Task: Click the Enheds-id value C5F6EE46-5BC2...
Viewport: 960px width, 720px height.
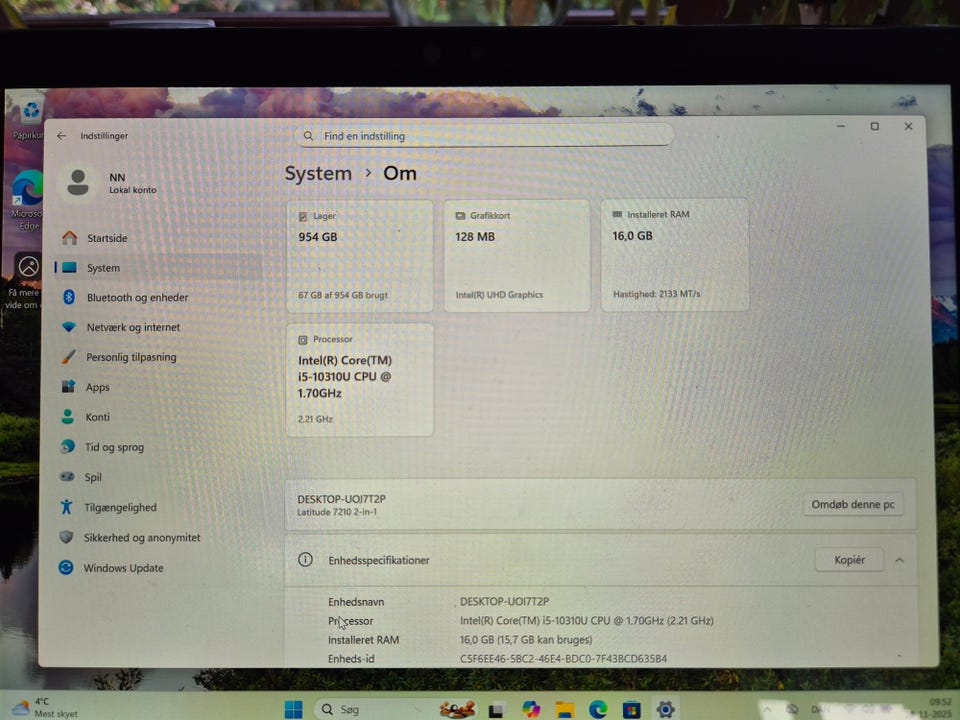Action: pyautogui.click(x=563, y=659)
